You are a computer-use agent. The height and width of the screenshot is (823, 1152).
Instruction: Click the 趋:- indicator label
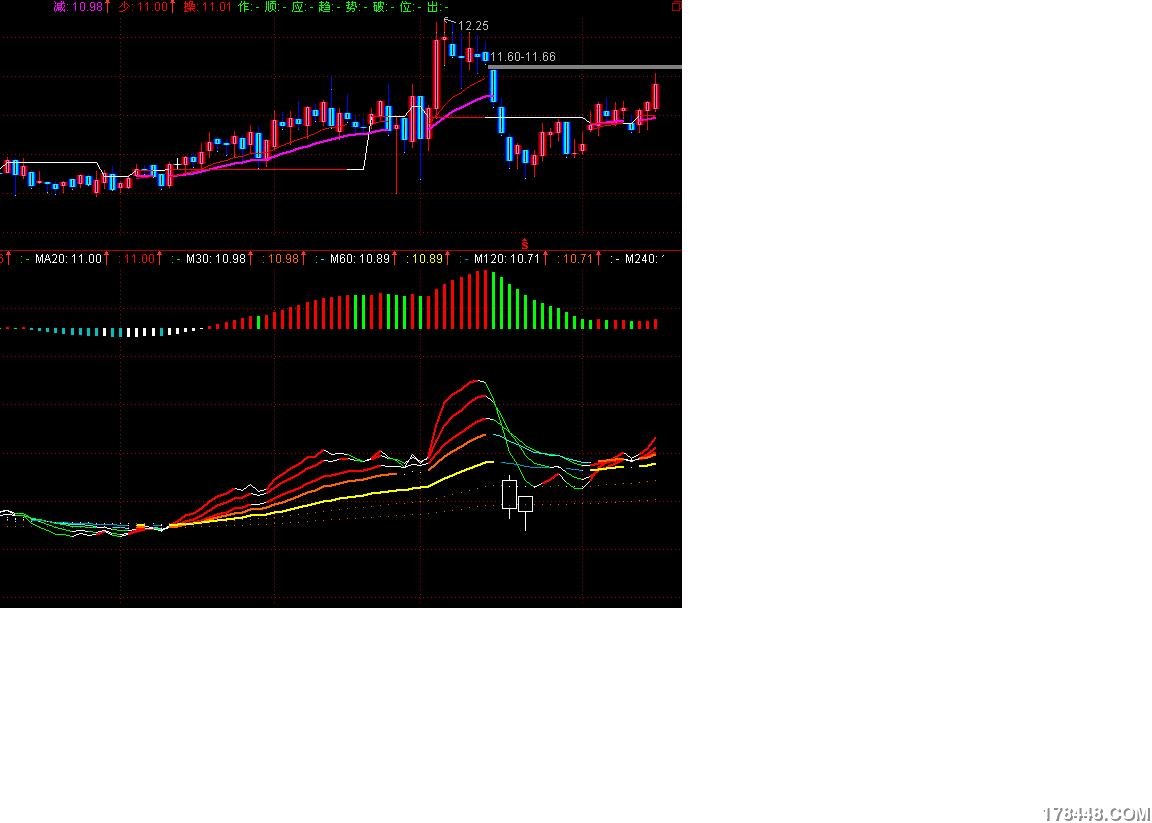331,7
